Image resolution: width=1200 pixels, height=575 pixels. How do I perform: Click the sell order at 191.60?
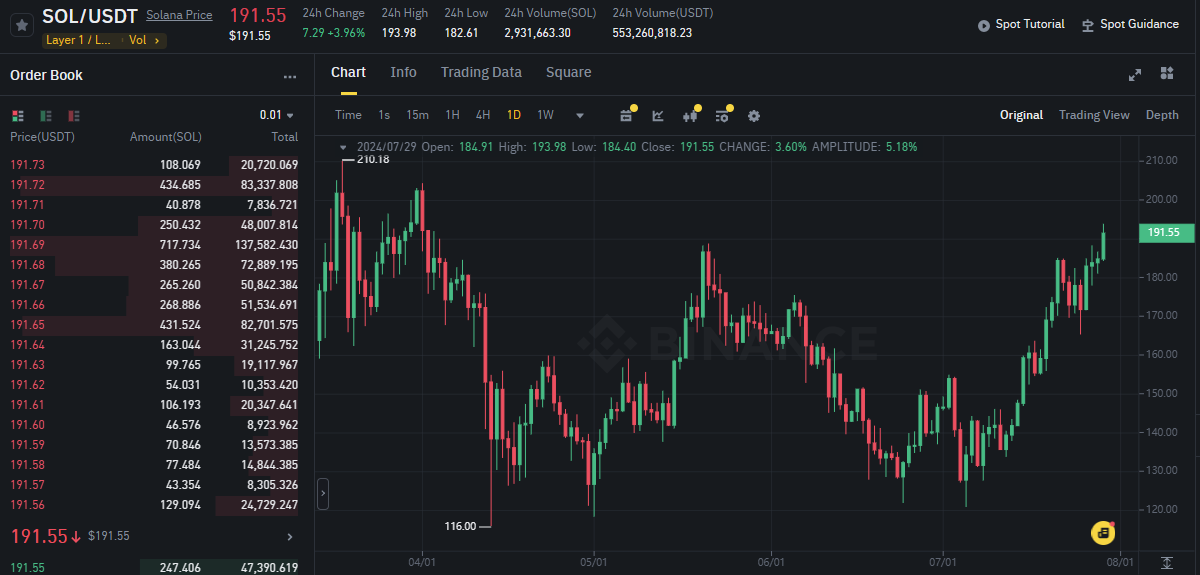(x=154, y=425)
